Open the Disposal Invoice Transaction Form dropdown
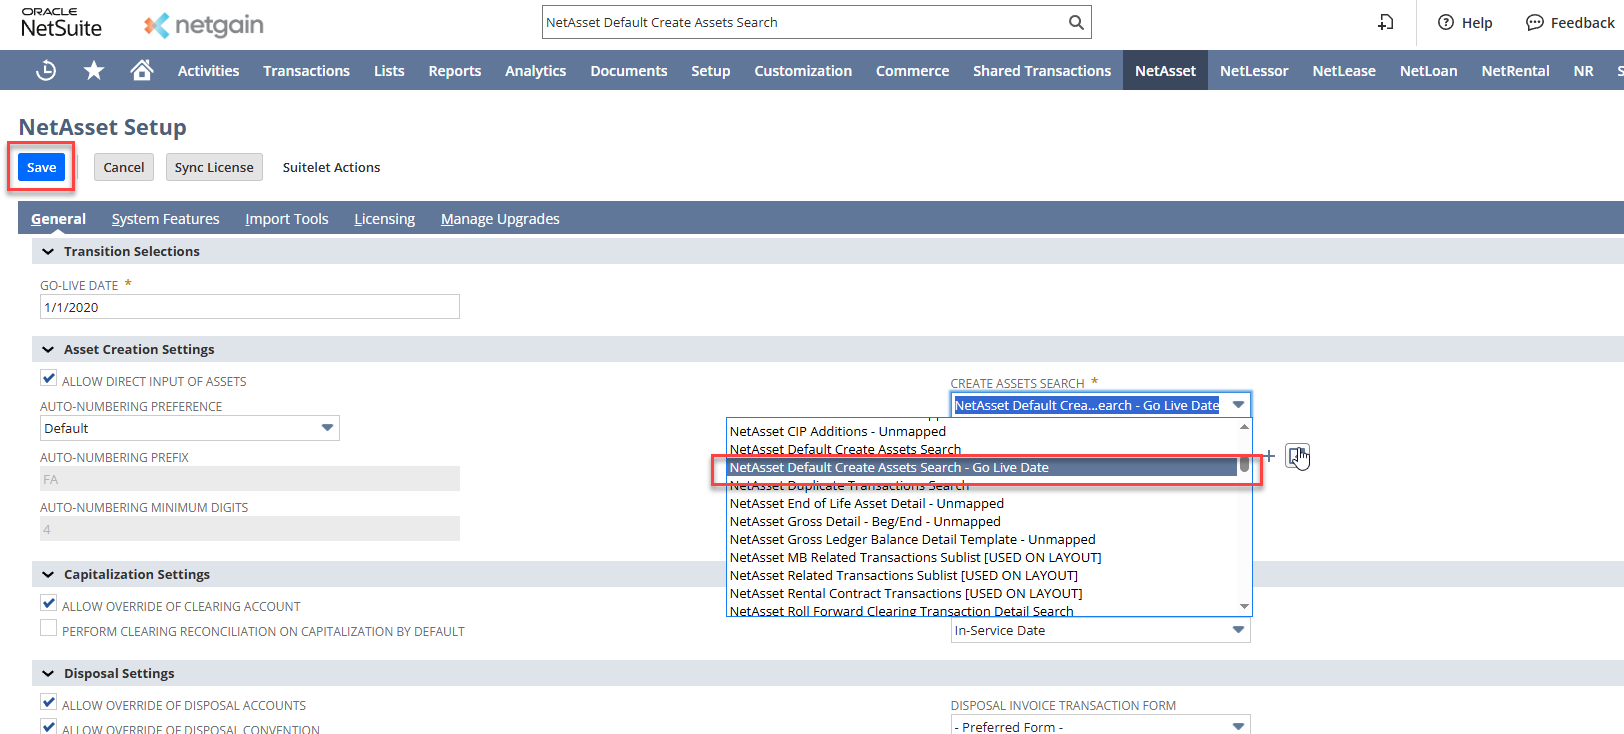This screenshot has height=734, width=1624. click(1100, 725)
